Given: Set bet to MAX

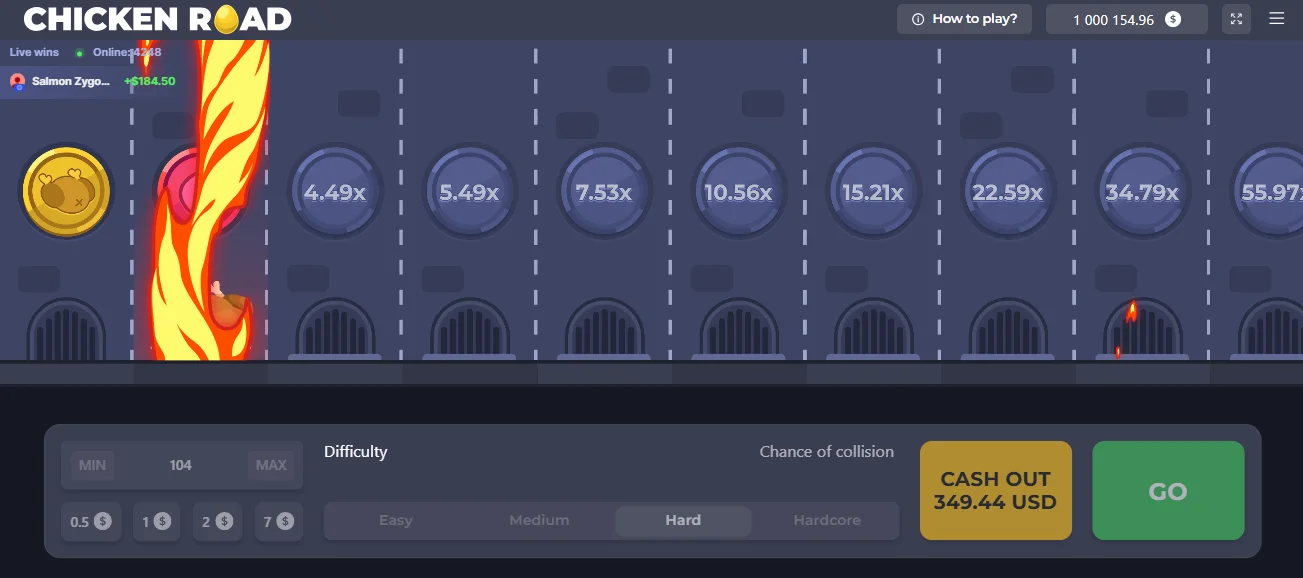Looking at the screenshot, I should [x=271, y=465].
